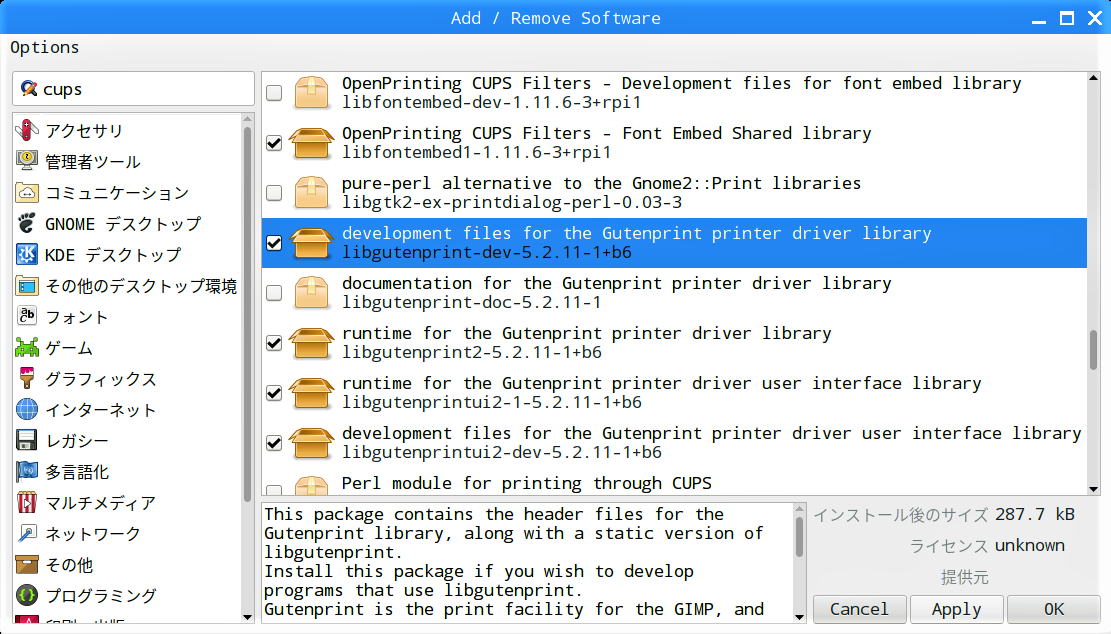
Task: Click the ライセンス unknown value
Action: click(1030, 545)
